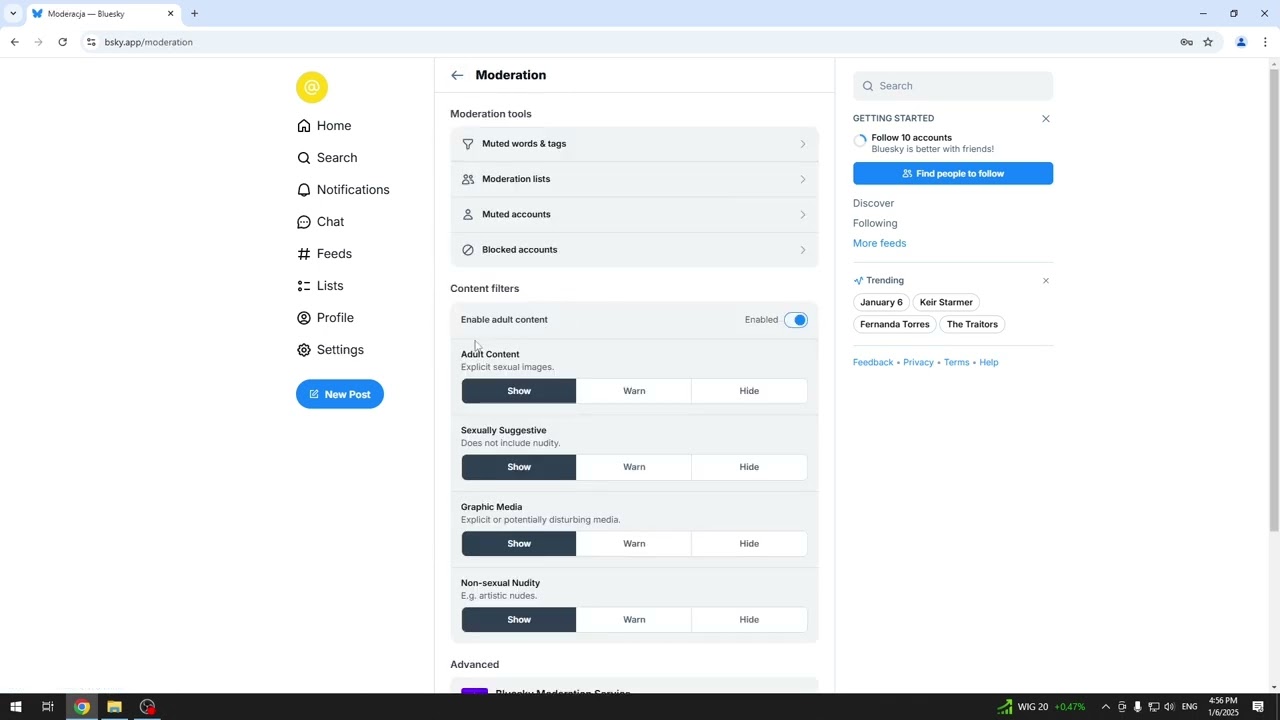This screenshot has width=1280, height=720.
Task: Go to Home in left navigation
Action: 324,126
